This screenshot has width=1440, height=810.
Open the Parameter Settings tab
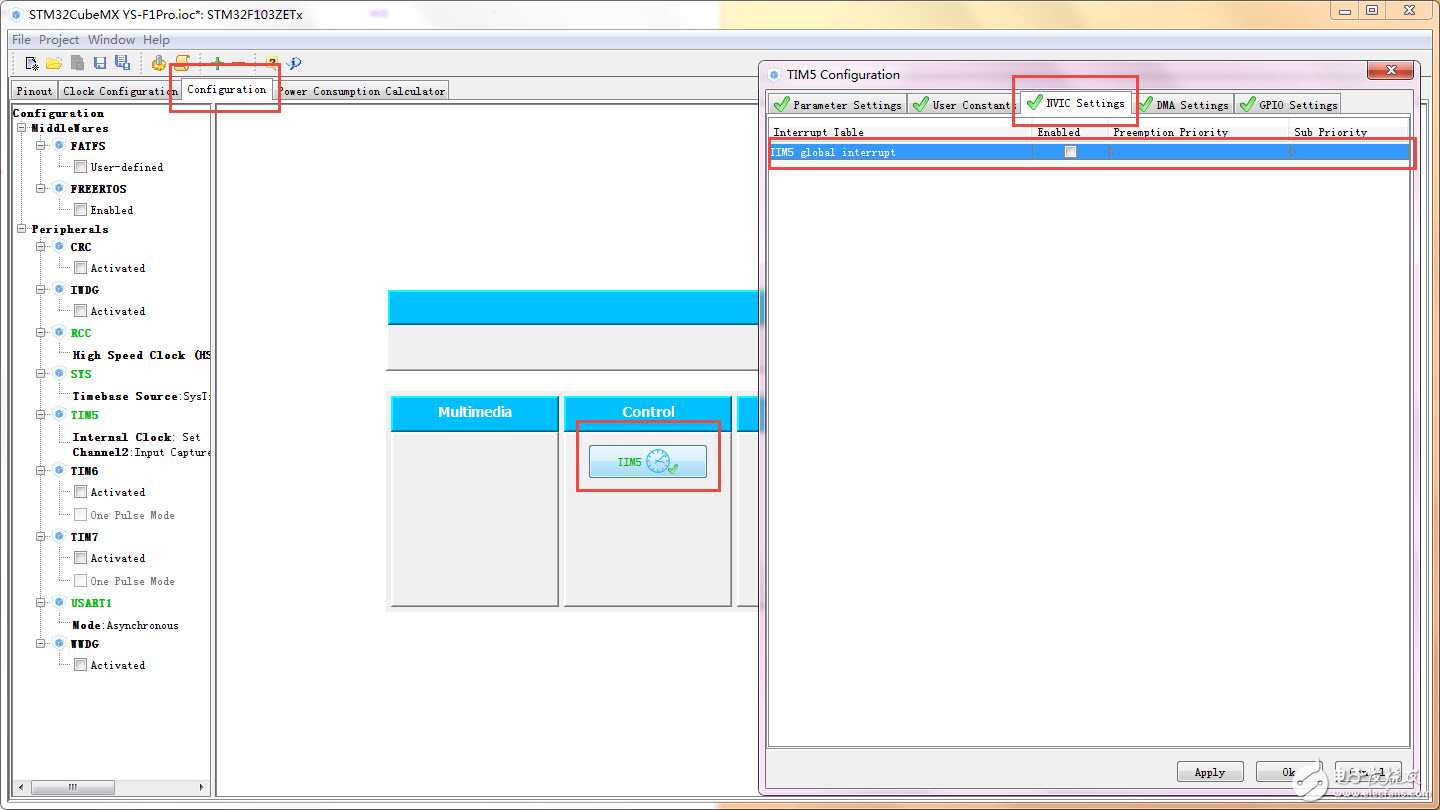[x=837, y=104]
